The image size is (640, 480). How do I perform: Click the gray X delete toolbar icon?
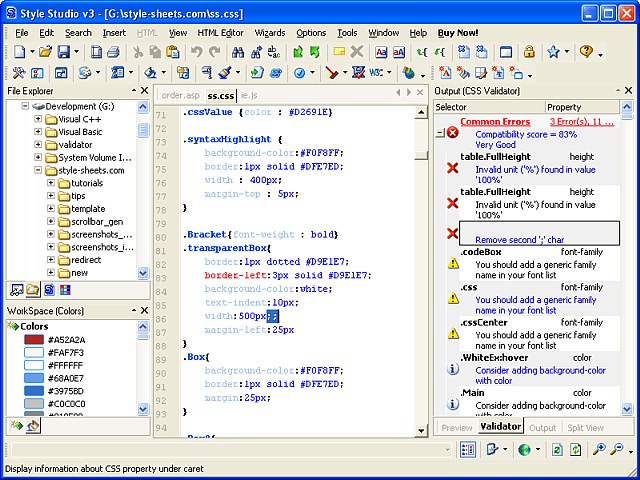[357, 52]
